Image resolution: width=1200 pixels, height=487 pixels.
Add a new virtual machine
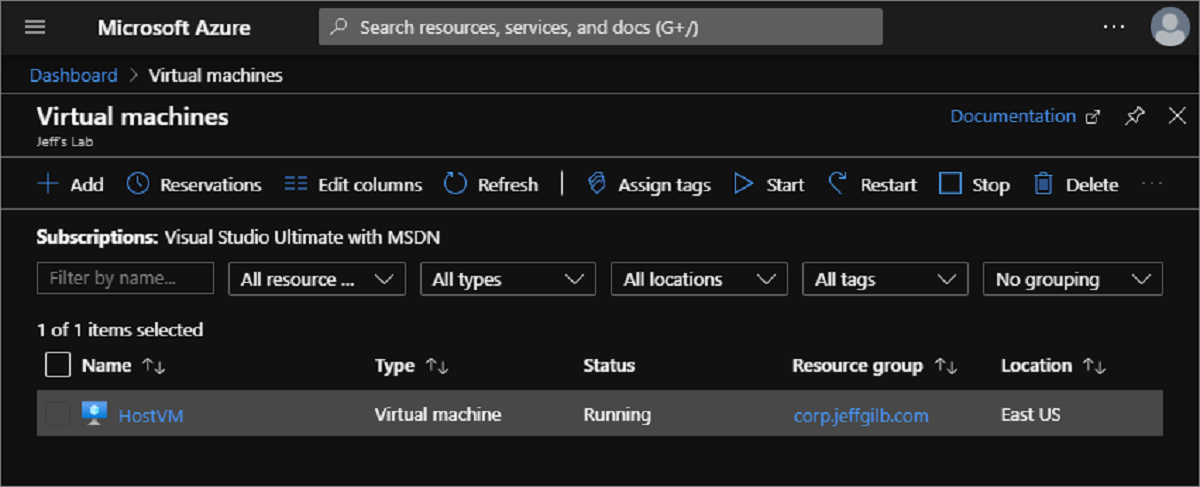point(70,185)
